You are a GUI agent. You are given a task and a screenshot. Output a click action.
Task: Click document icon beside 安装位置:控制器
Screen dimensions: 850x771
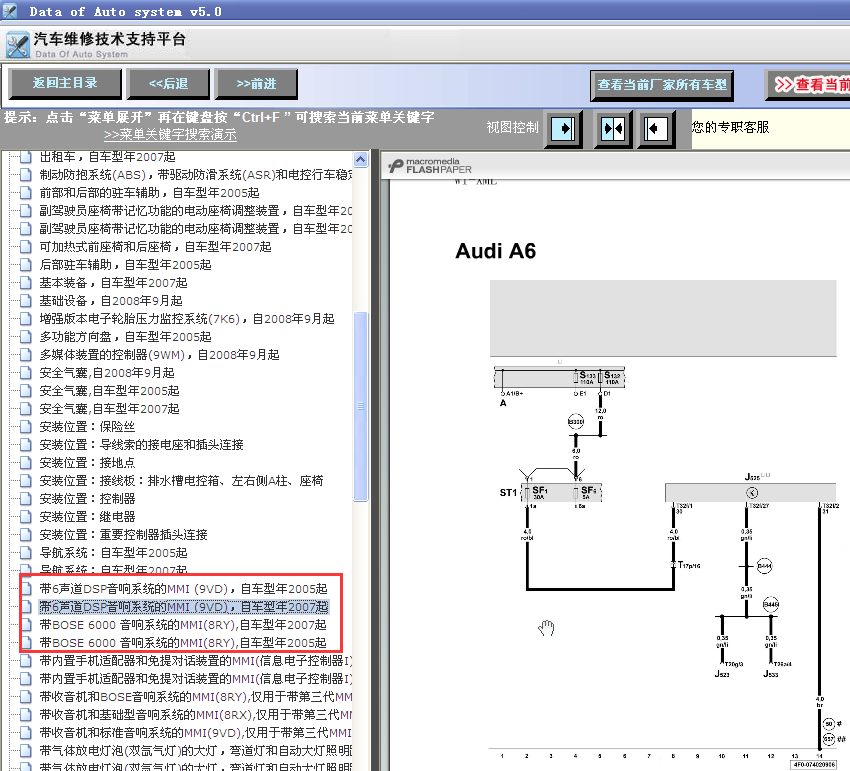pyautogui.click(x=25, y=498)
